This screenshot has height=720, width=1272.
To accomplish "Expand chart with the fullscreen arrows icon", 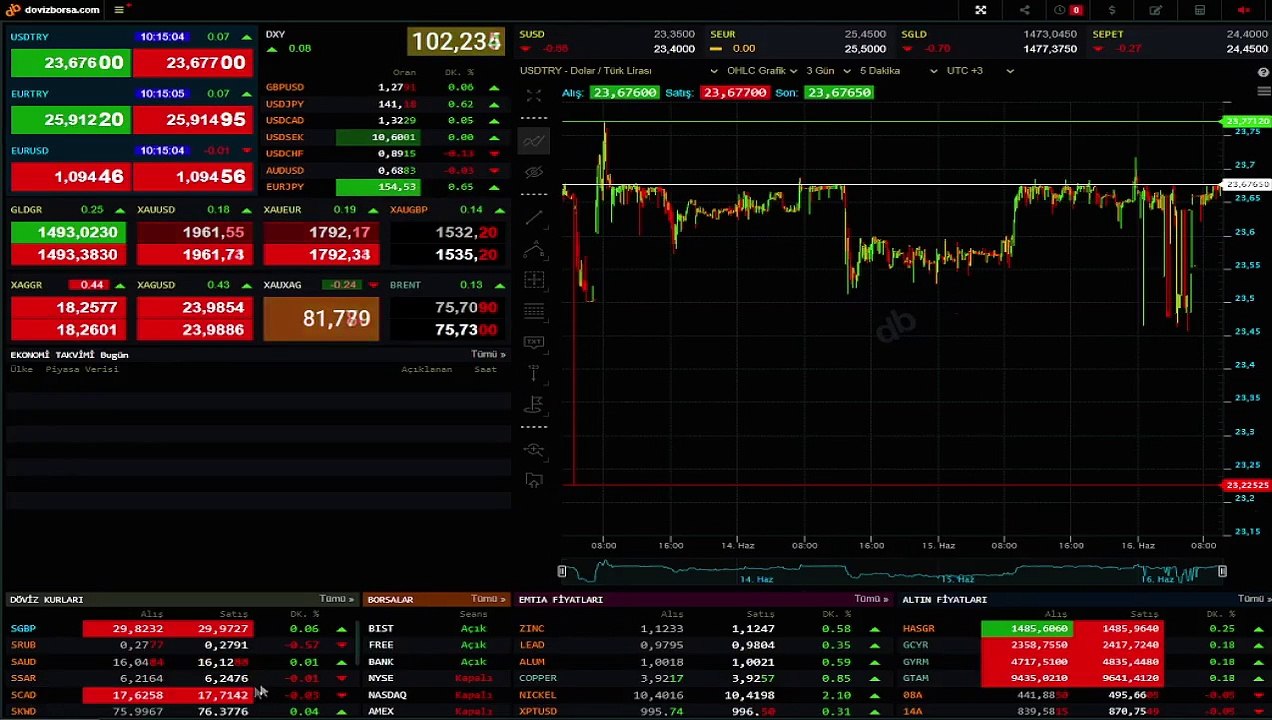I will pos(534,96).
